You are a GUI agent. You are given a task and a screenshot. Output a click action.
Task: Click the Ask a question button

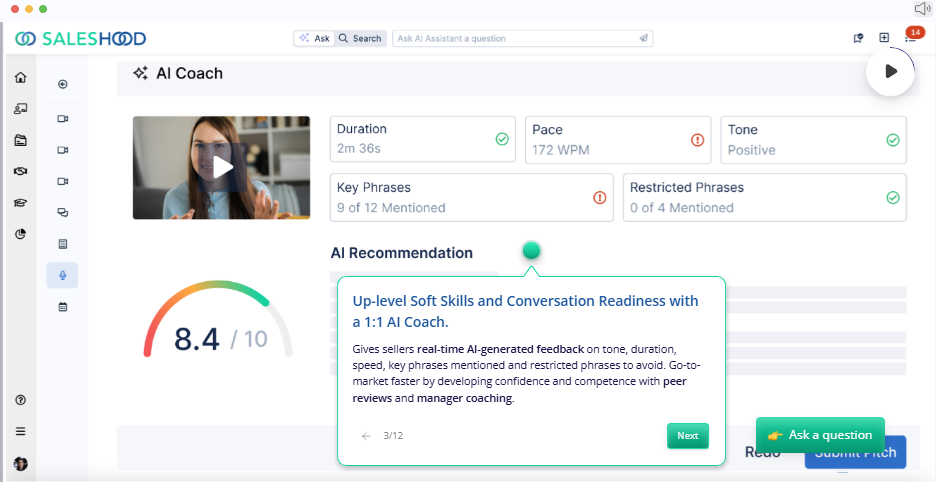(x=820, y=435)
